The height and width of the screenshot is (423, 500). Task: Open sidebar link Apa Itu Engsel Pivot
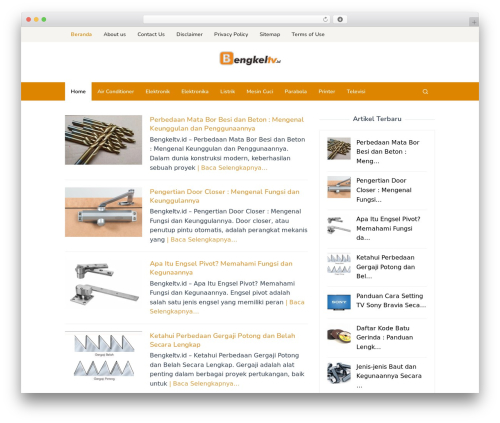388,228
